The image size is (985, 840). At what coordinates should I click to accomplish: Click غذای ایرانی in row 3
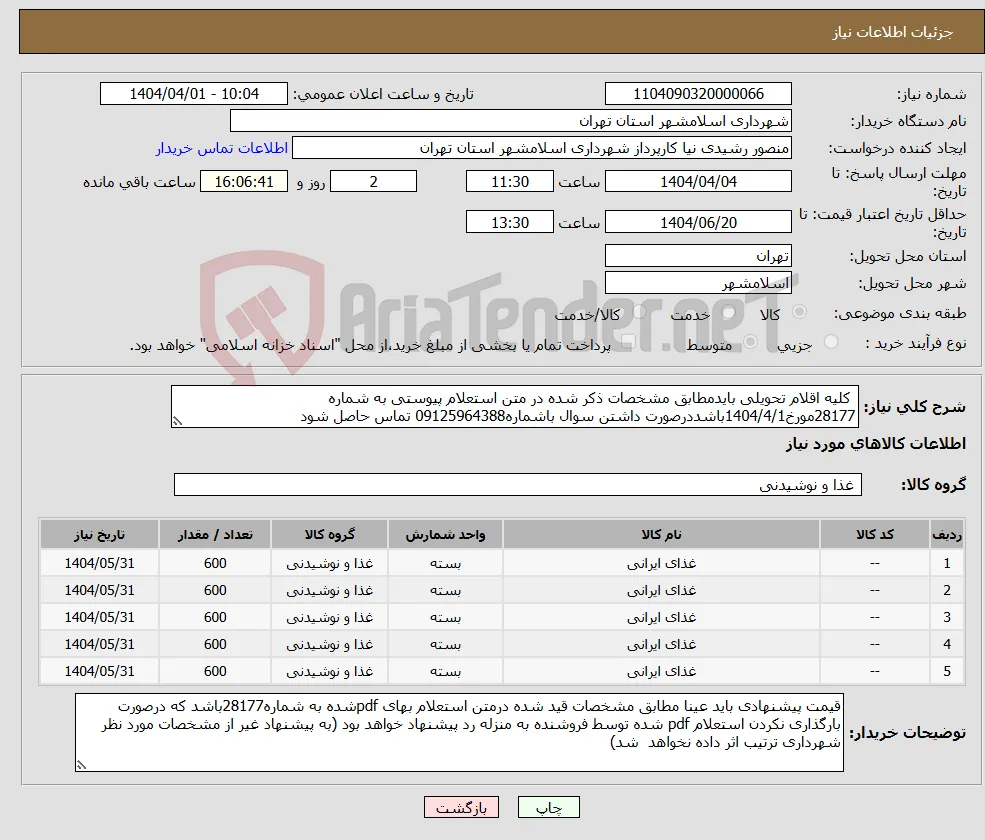[661, 617]
